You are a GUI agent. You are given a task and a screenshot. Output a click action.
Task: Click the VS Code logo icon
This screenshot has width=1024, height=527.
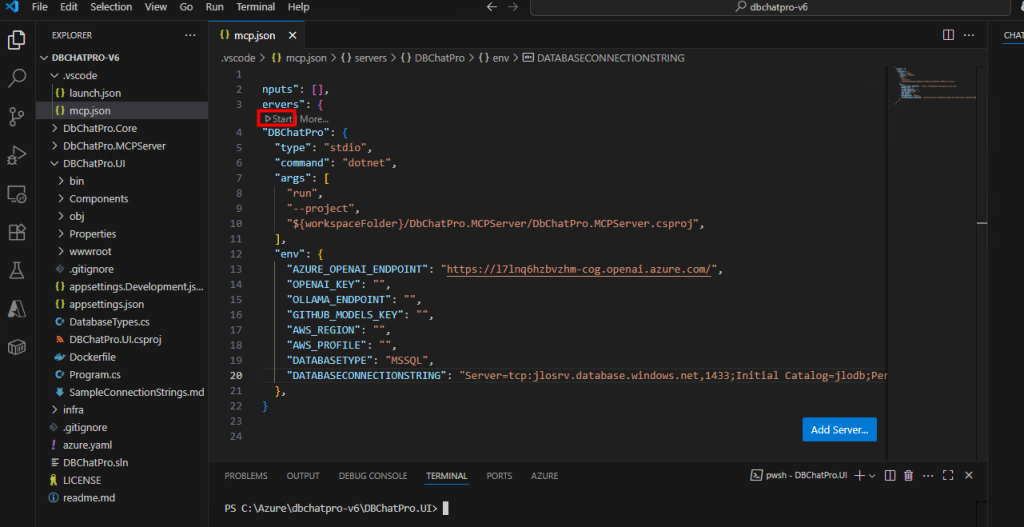point(11,7)
